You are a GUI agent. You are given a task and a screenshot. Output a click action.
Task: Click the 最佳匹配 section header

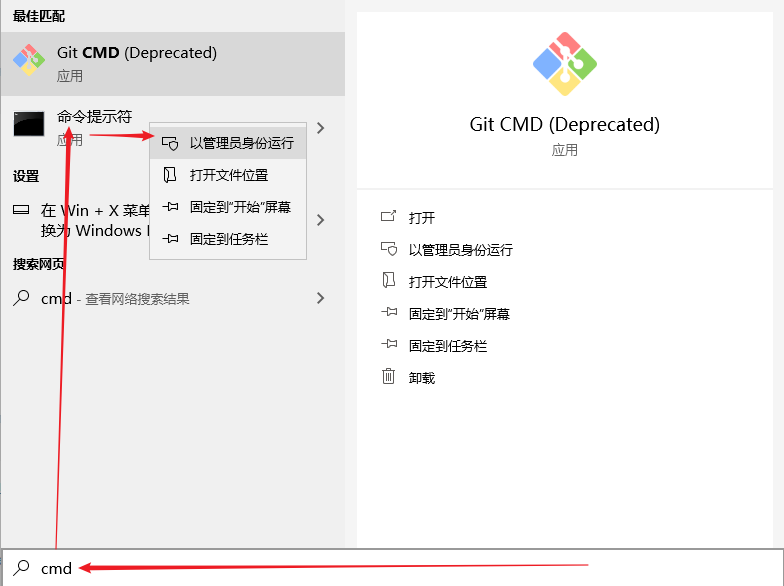click(x=38, y=16)
